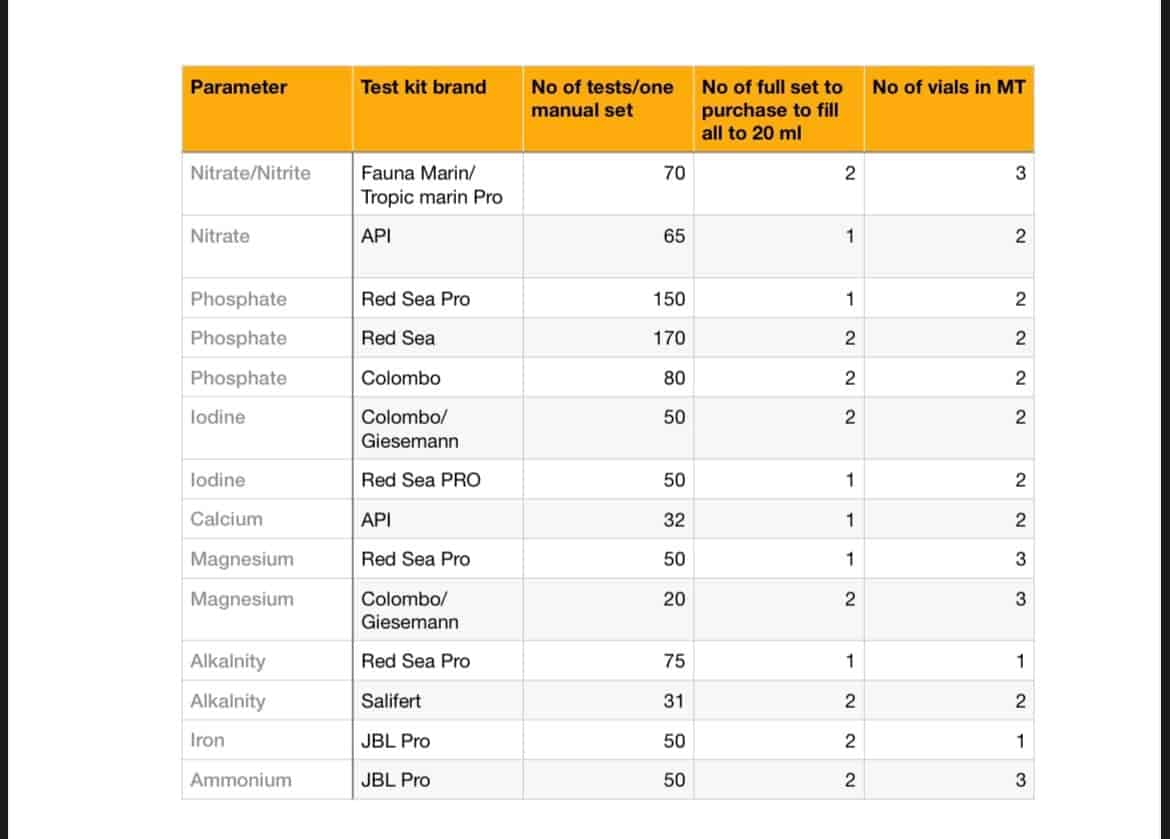The width and height of the screenshot is (1170, 839).
Task: Click the No of tests/one manual set header
Action: click(x=602, y=99)
